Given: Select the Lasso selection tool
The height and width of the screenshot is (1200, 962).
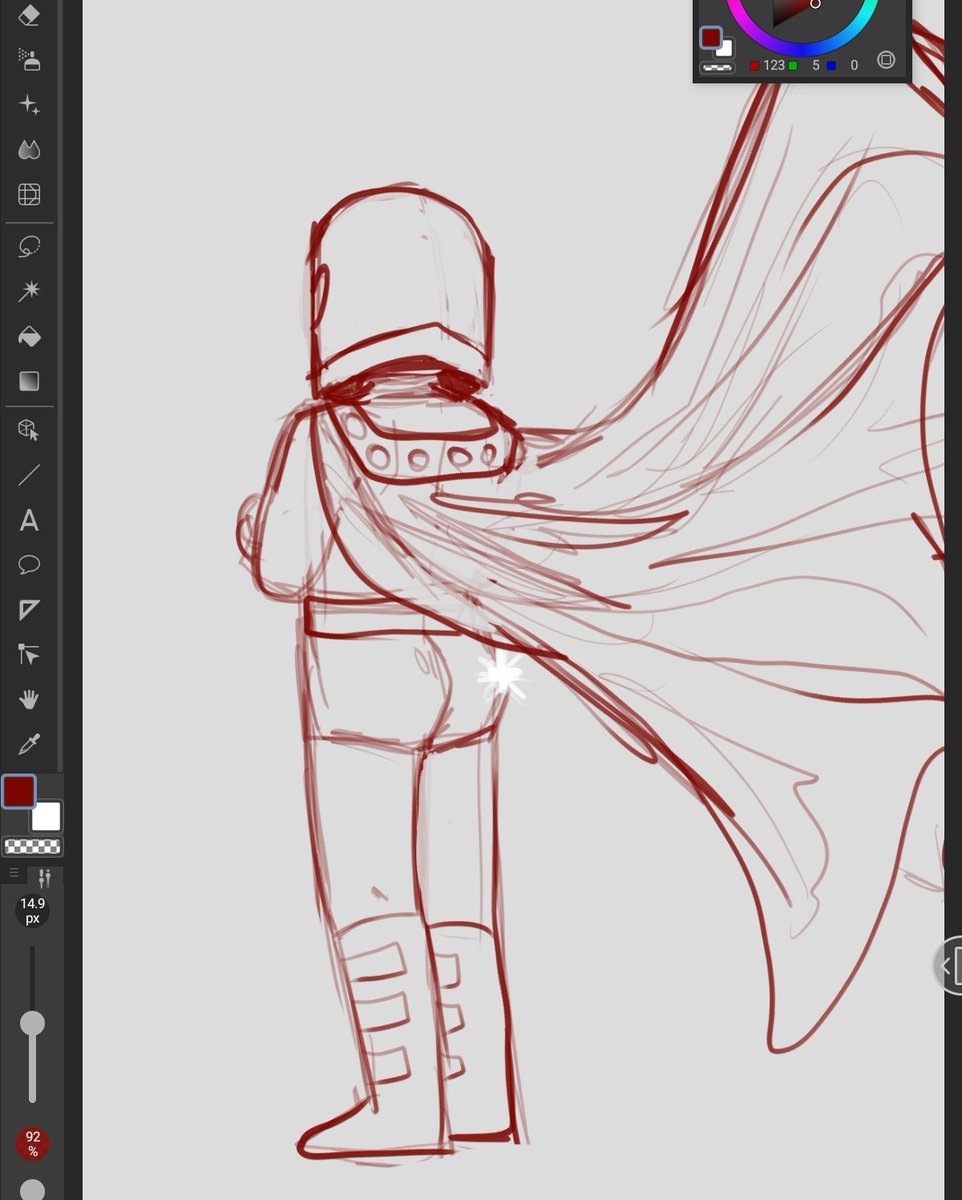Looking at the screenshot, I should 29,246.
